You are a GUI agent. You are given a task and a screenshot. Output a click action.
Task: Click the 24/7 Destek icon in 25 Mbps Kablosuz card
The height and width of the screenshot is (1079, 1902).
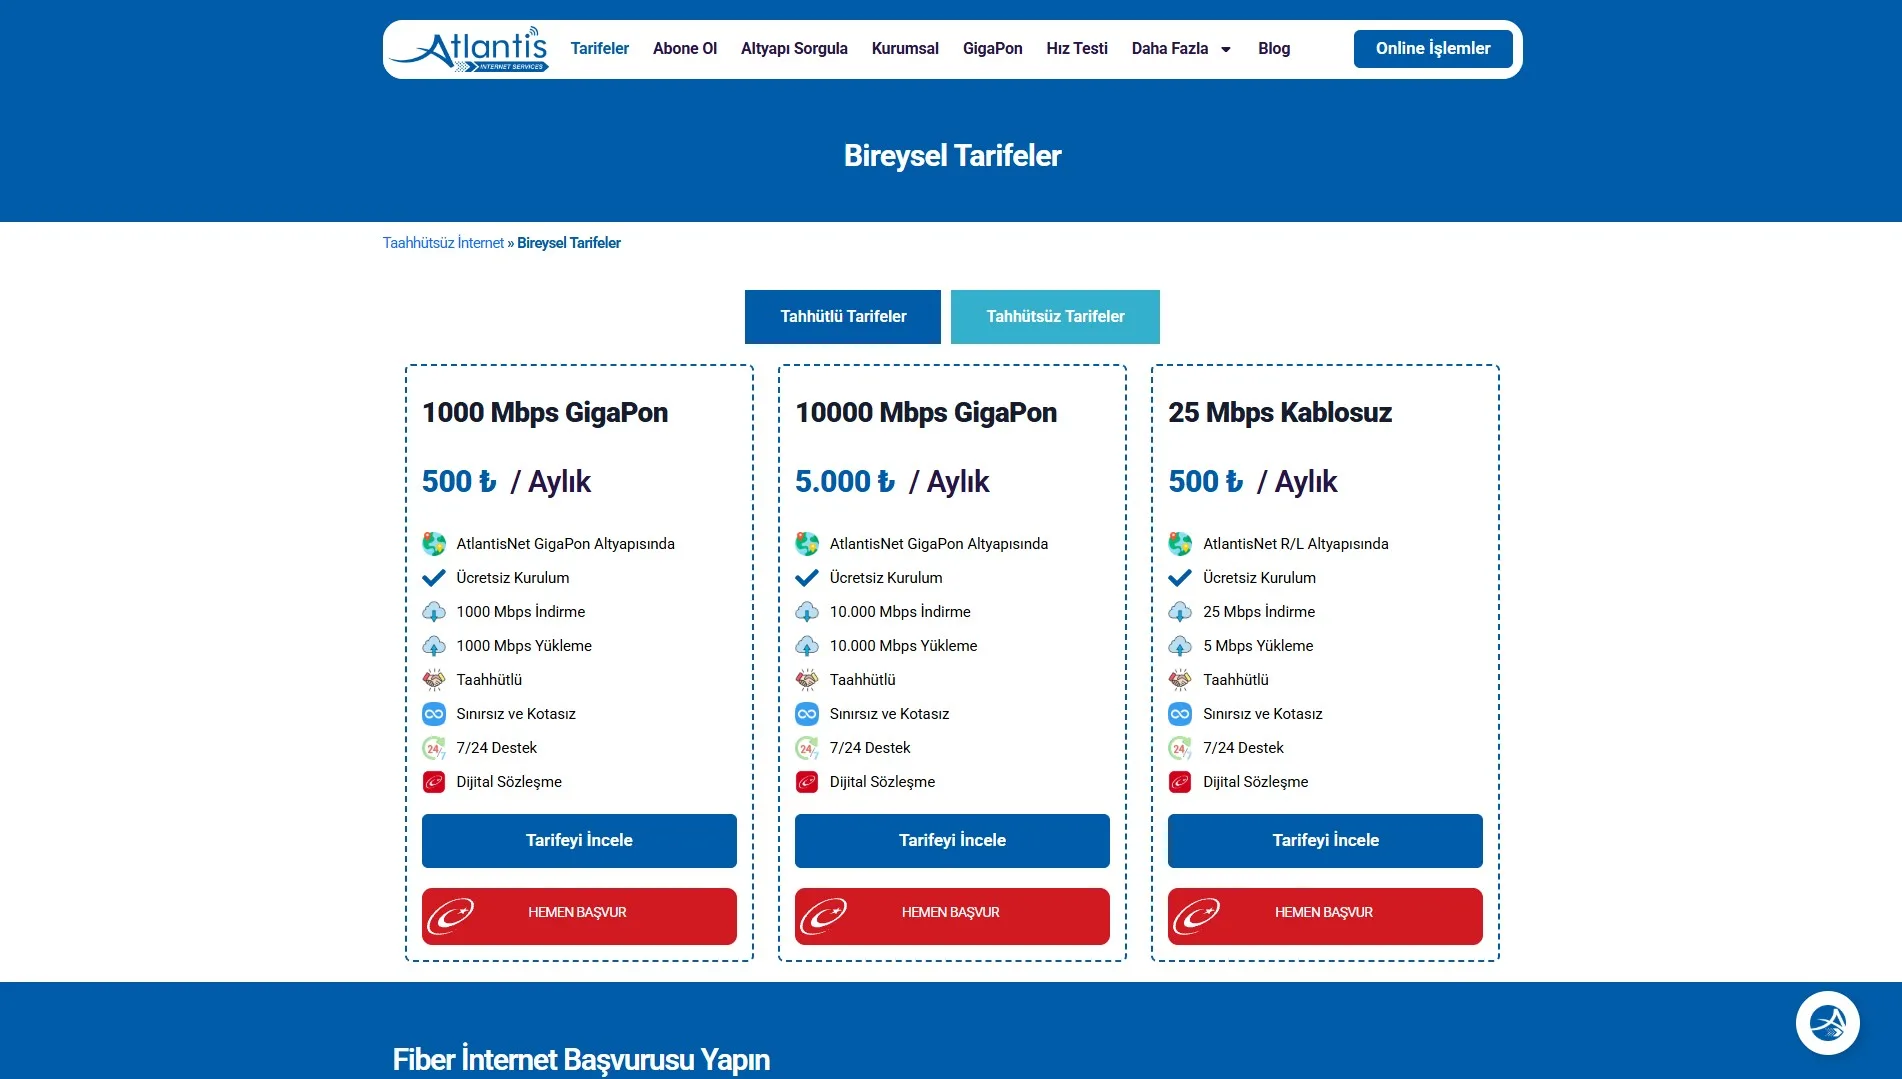pos(1180,748)
